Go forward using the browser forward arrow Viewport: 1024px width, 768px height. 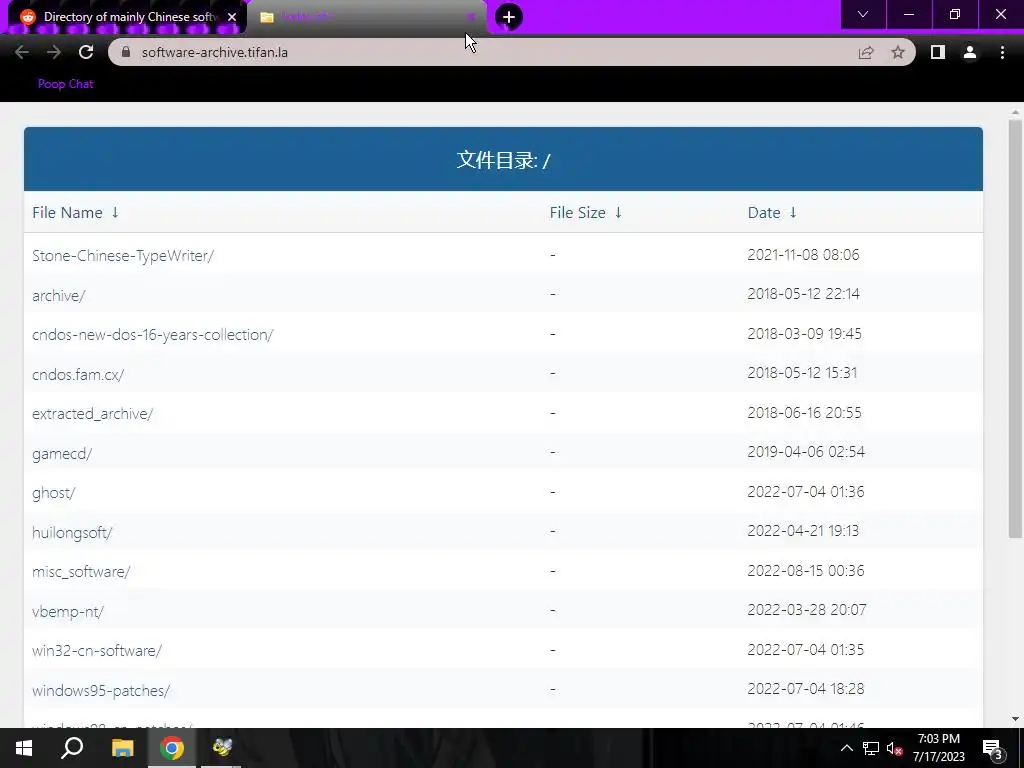(x=54, y=52)
